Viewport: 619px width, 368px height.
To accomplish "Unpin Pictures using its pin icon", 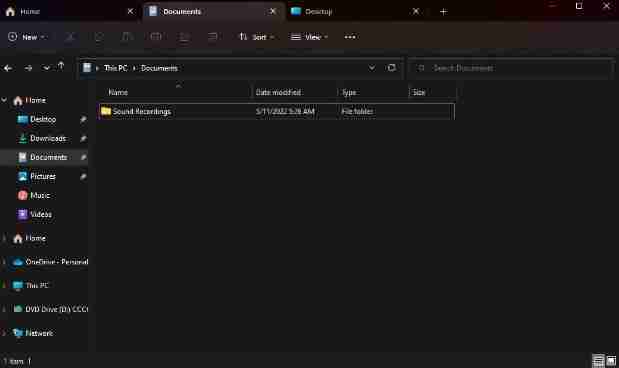I will tap(83, 176).
